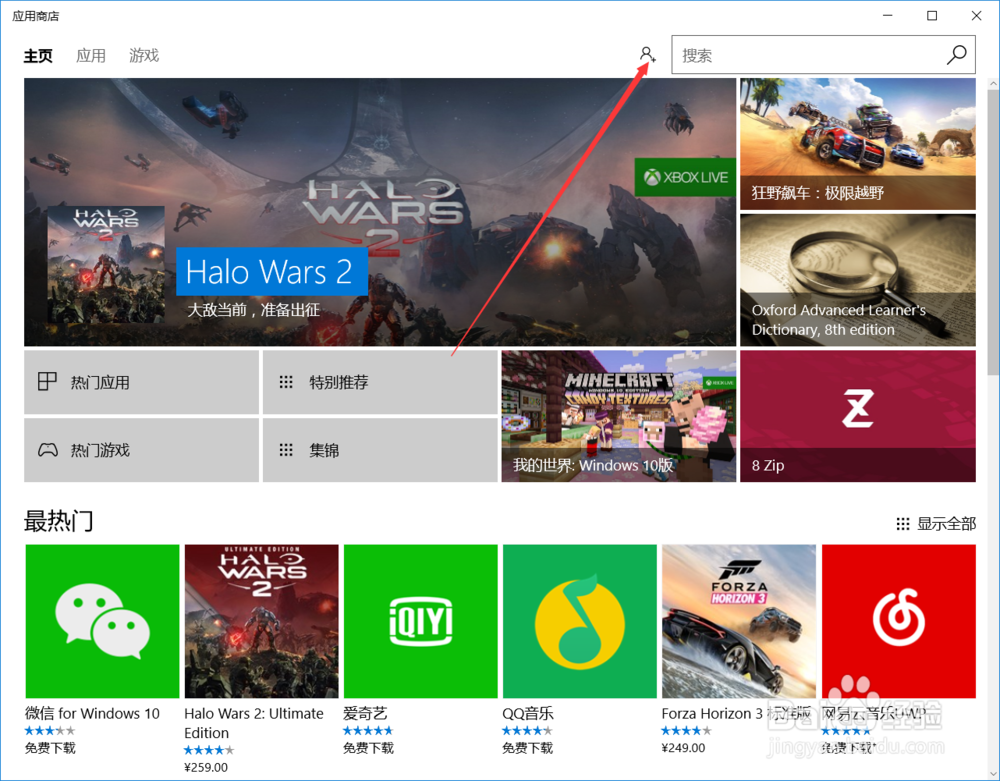
Task: Open the WeChat app icon tile
Action: tap(102, 621)
